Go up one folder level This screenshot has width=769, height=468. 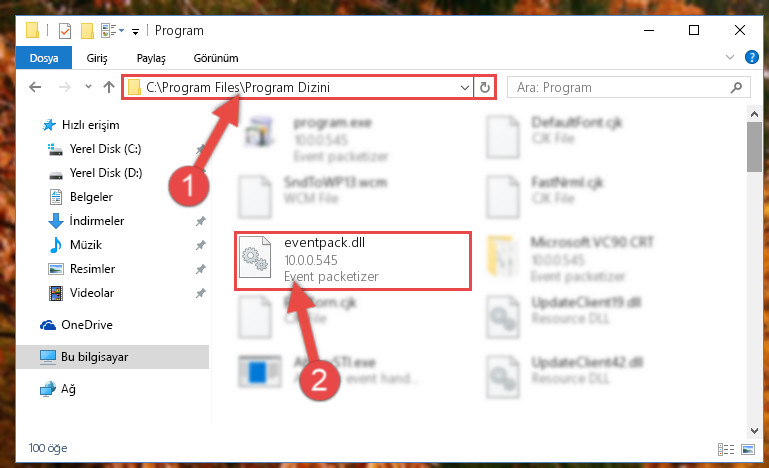click(109, 87)
